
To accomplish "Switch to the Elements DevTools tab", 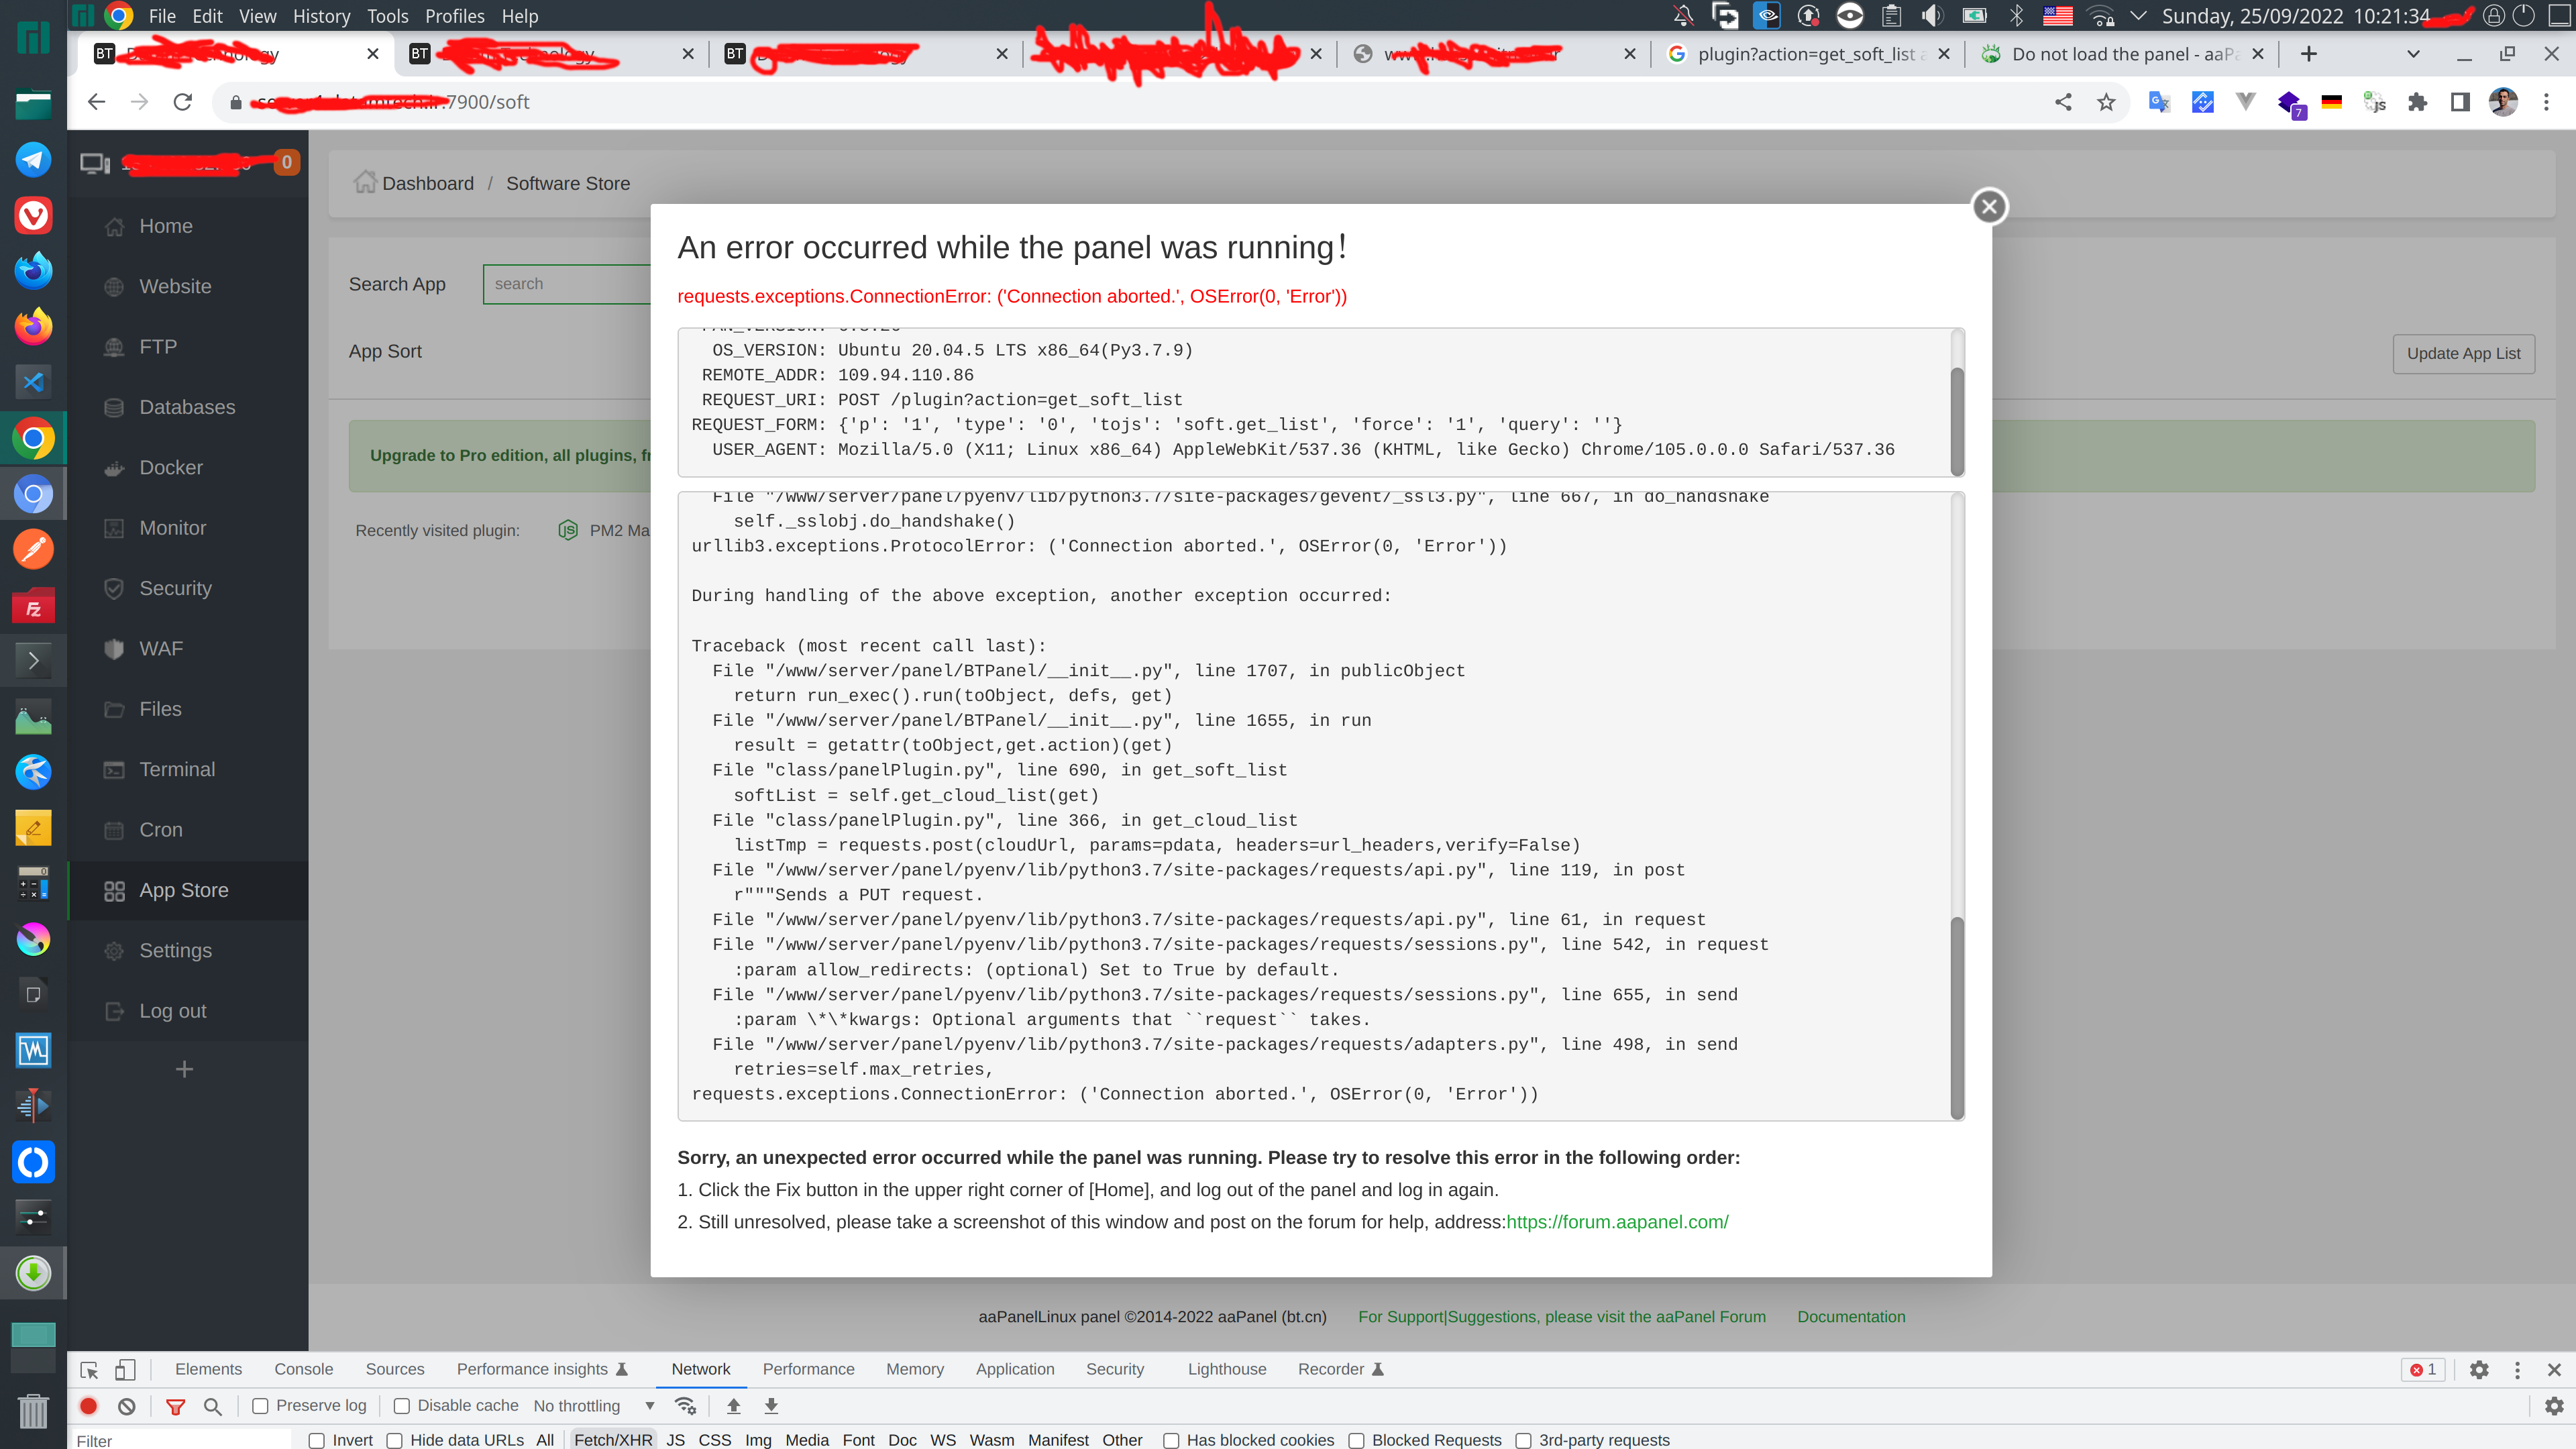I will point(208,1370).
